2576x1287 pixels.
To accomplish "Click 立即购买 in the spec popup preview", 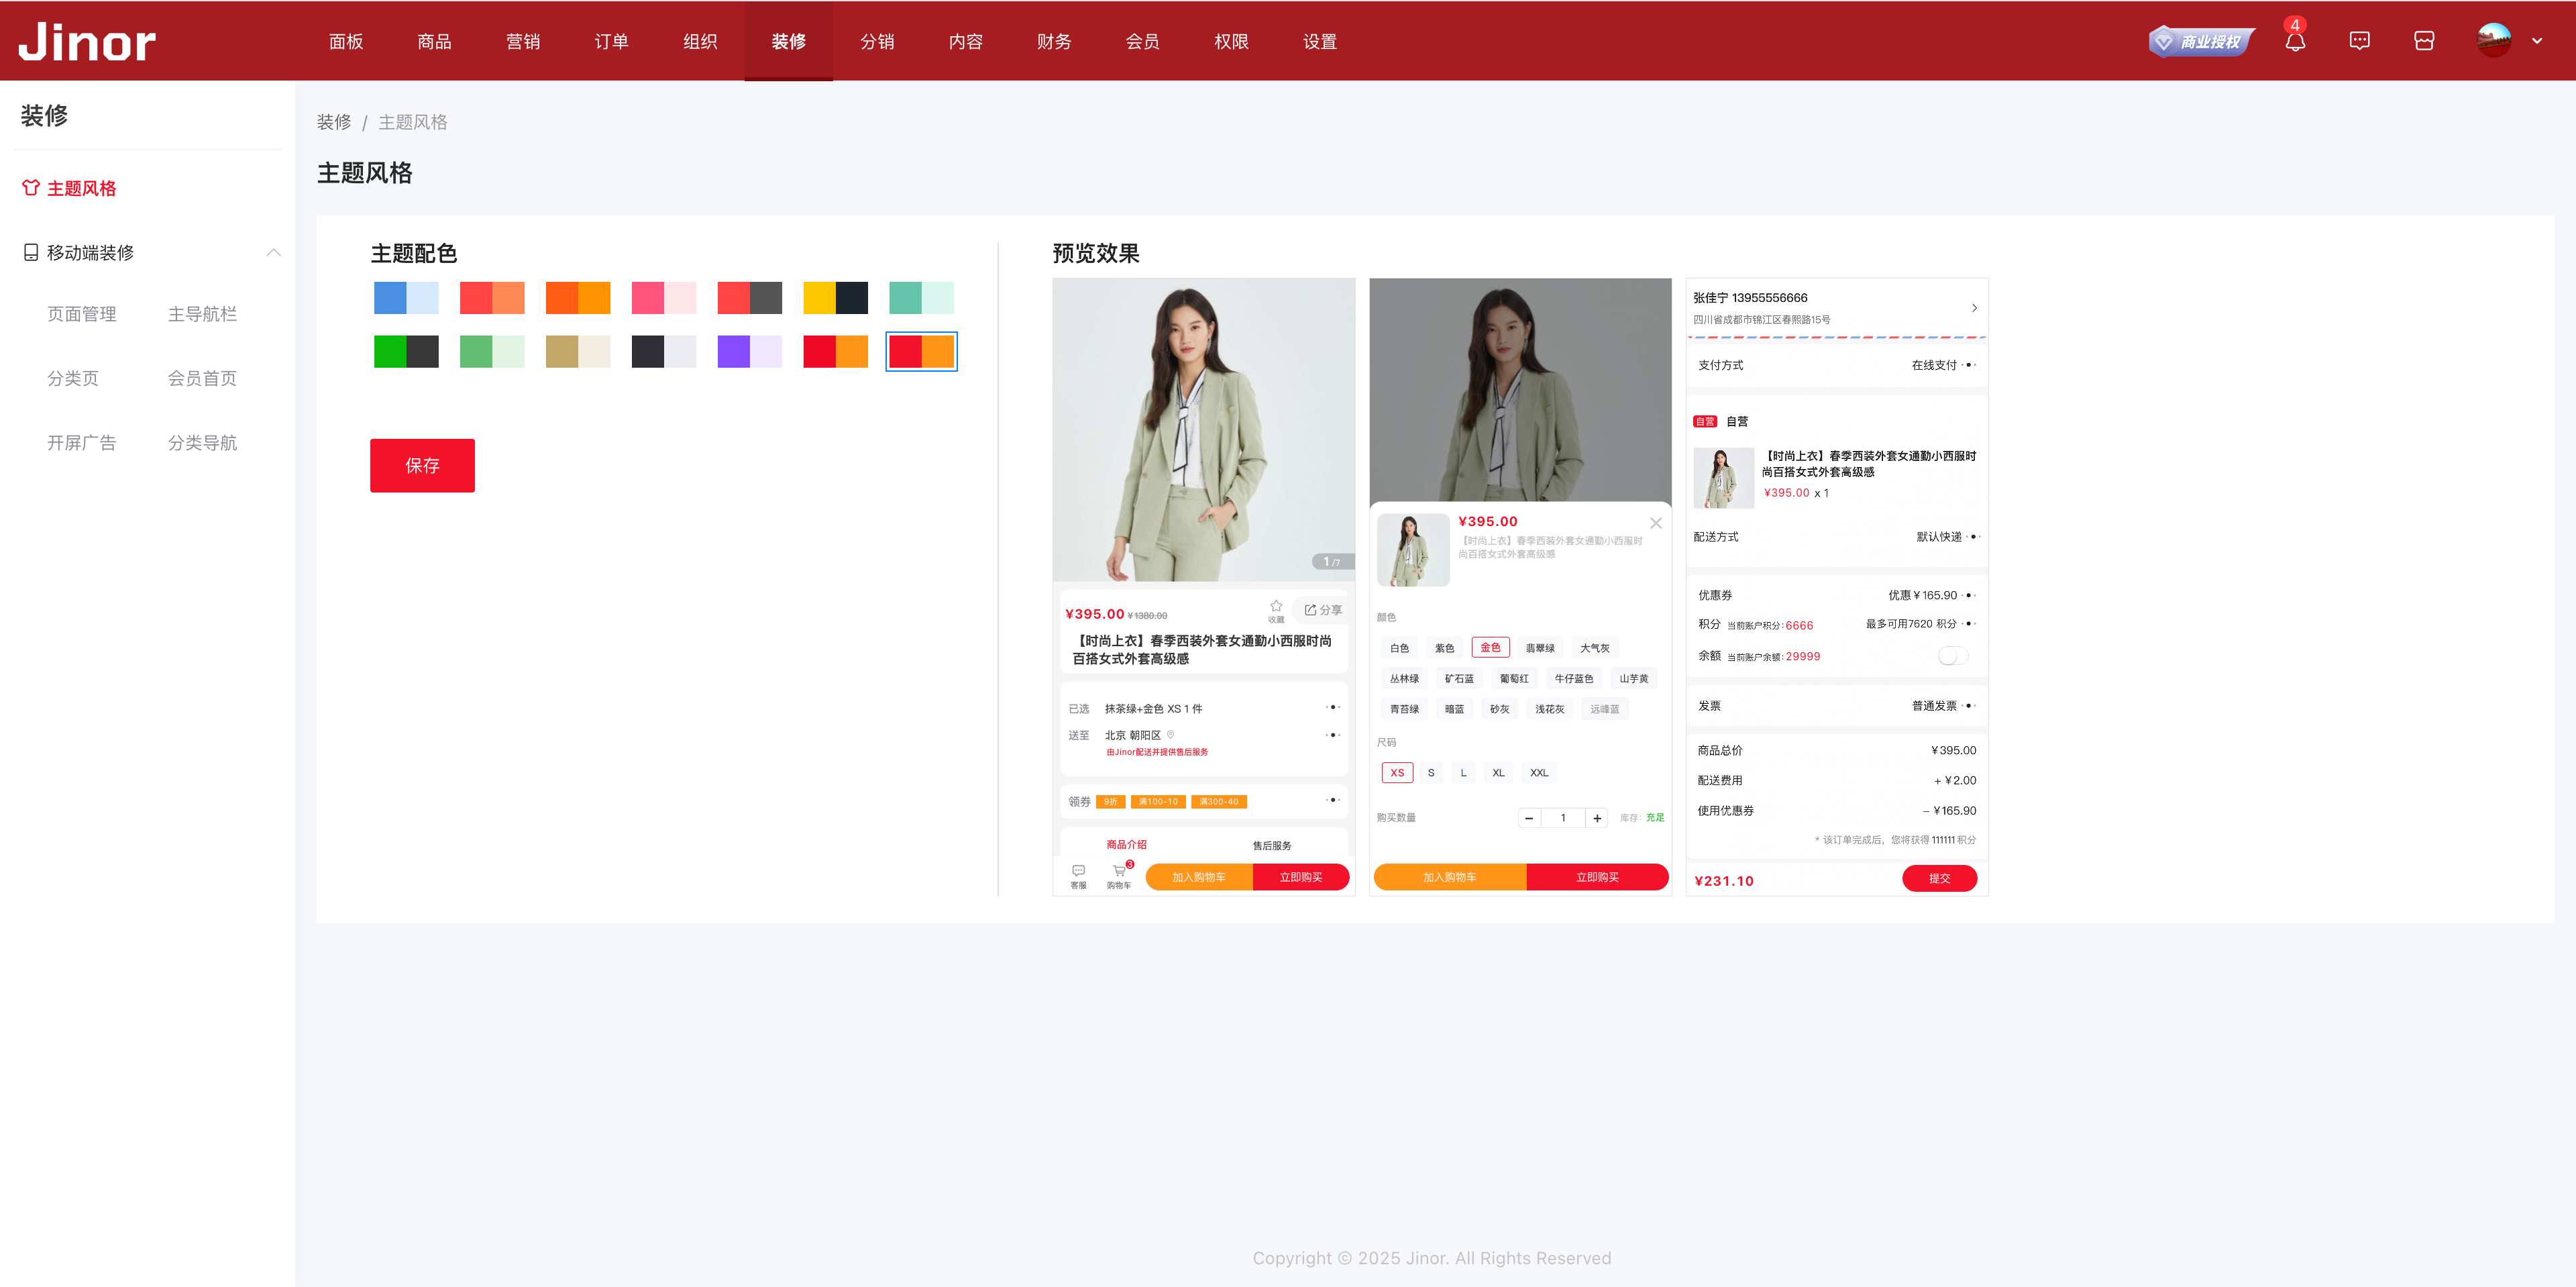I will coord(1597,877).
